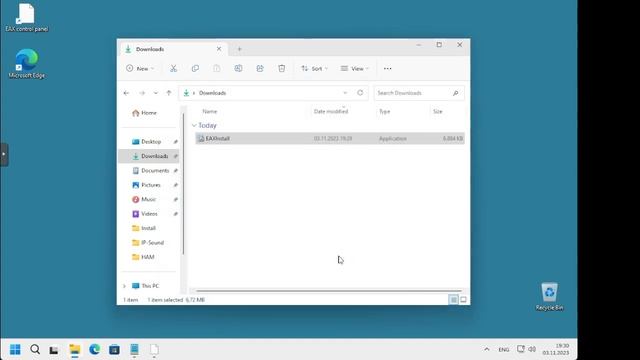Open Microsoft Edge desktop shortcut
This screenshot has width=640, height=360.
27,64
